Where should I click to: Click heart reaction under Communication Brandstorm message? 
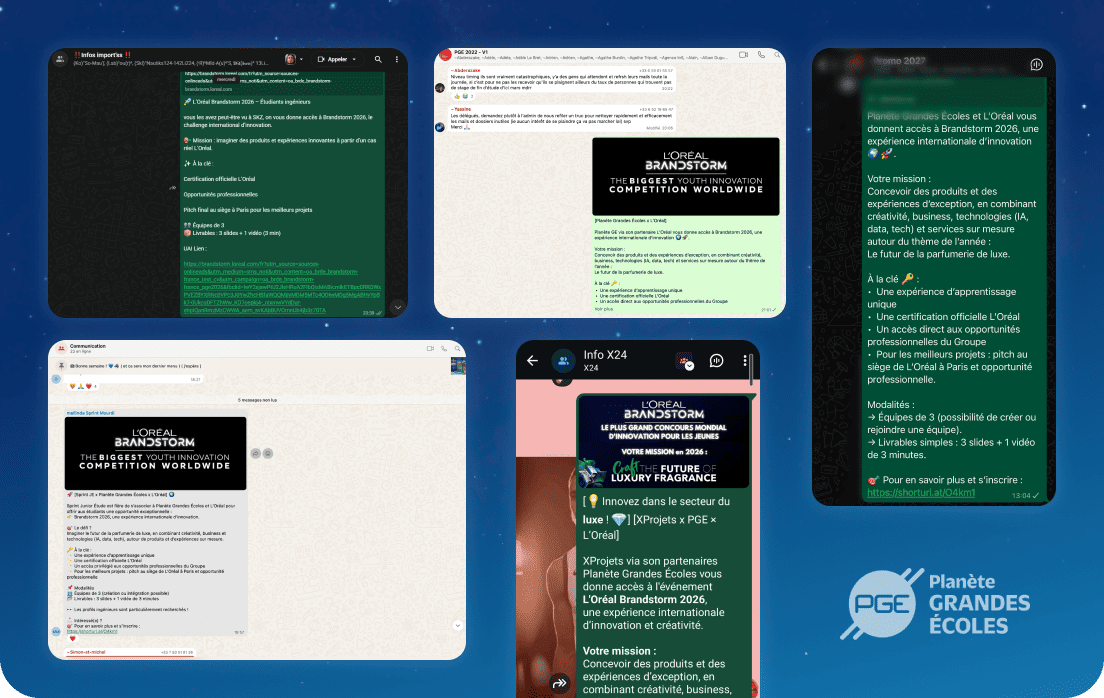(73, 639)
